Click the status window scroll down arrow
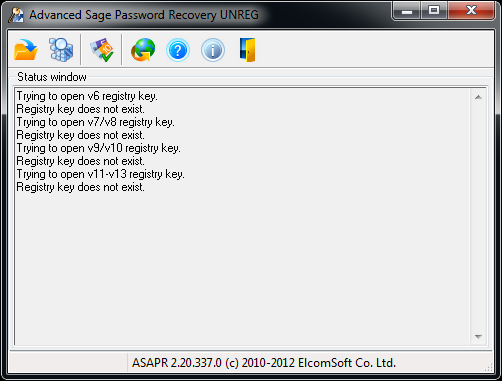Image resolution: width=502 pixels, height=381 pixels. tap(478, 337)
